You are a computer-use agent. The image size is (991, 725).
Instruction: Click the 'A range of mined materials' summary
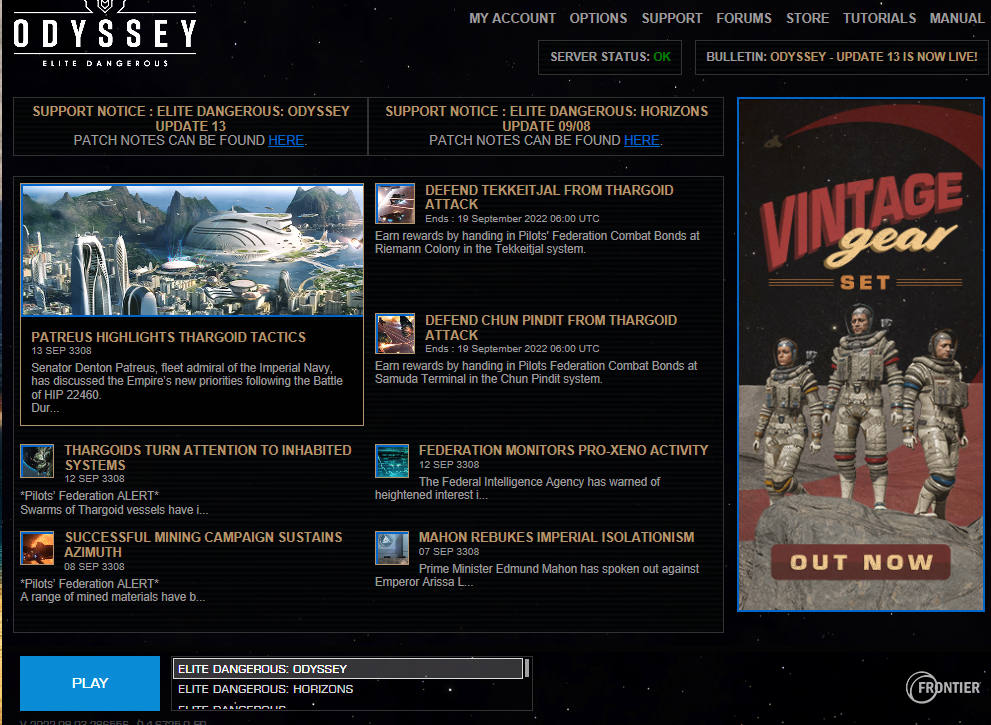click(112, 597)
